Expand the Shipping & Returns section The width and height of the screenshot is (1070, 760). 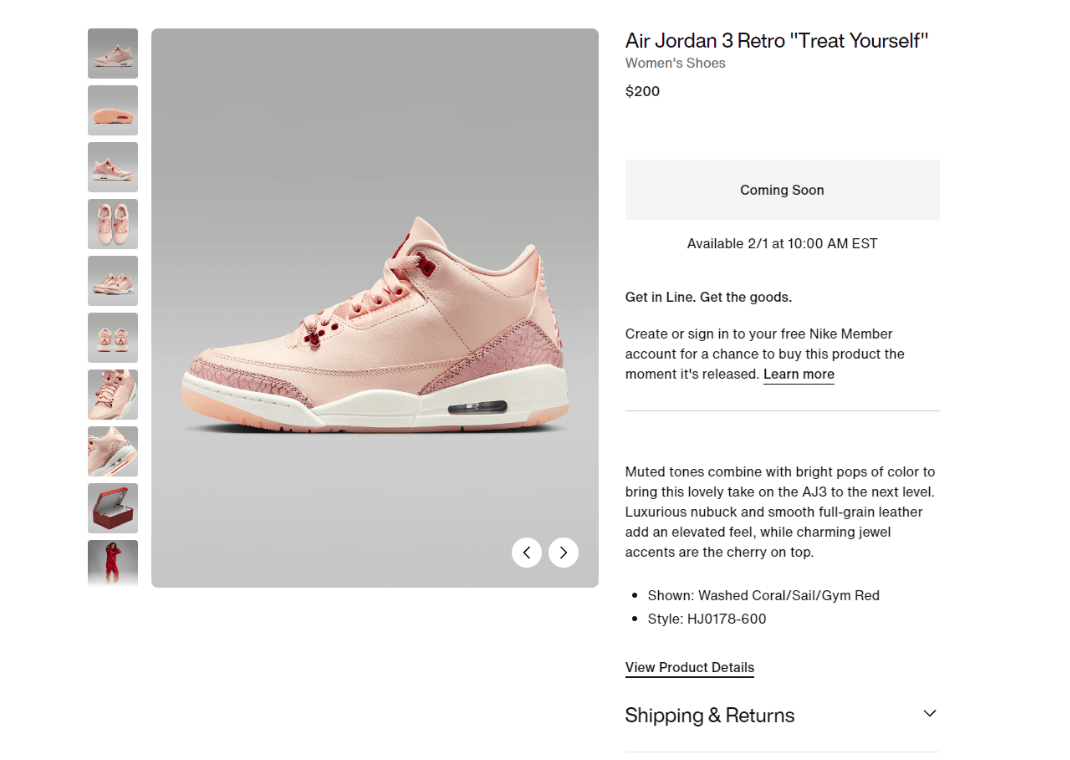coord(929,714)
